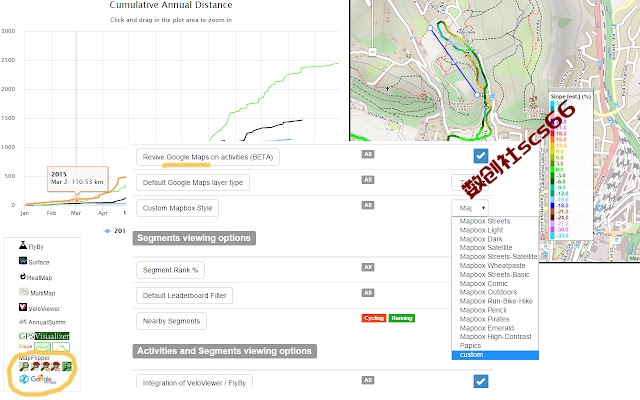Click the Nearby Segments label

coord(171,321)
